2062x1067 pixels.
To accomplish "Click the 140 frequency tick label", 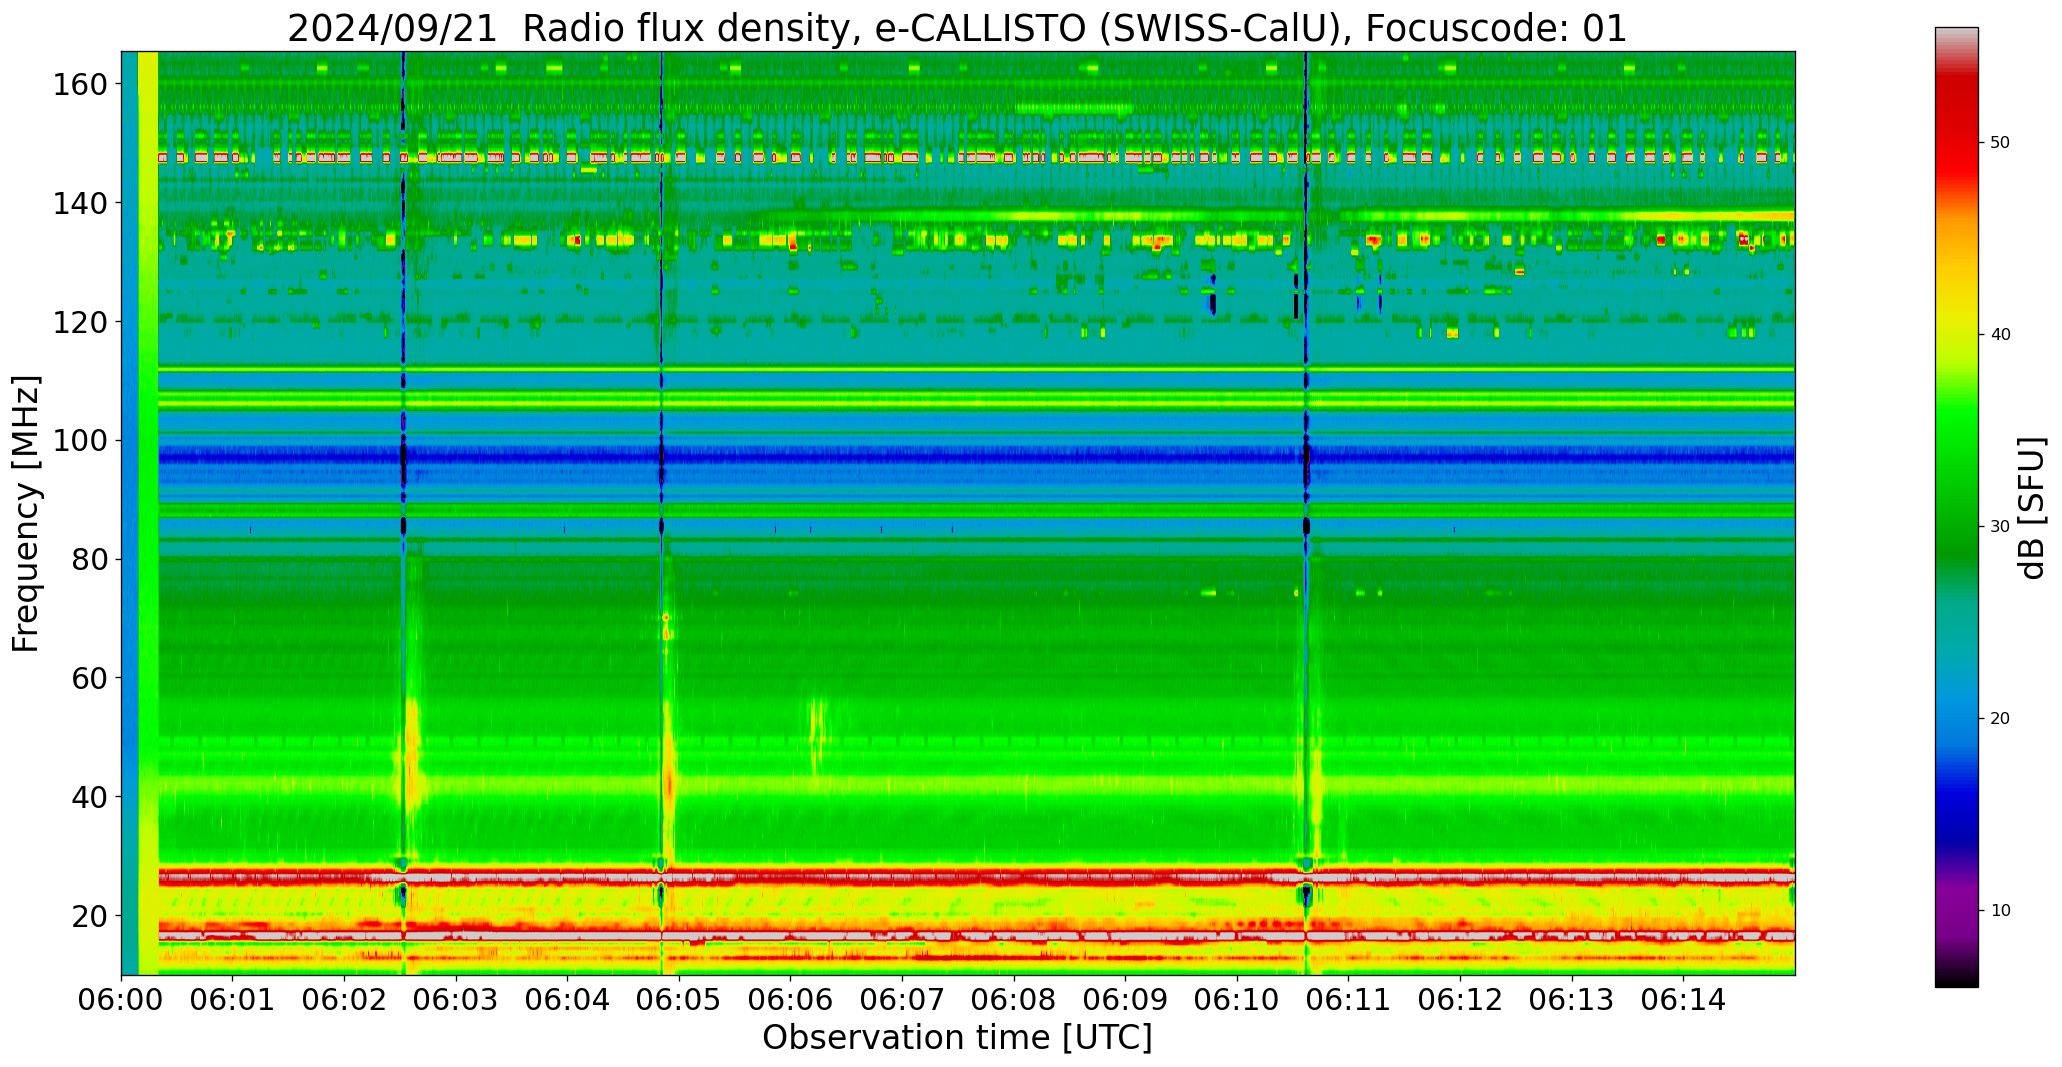I will tap(80, 203).
